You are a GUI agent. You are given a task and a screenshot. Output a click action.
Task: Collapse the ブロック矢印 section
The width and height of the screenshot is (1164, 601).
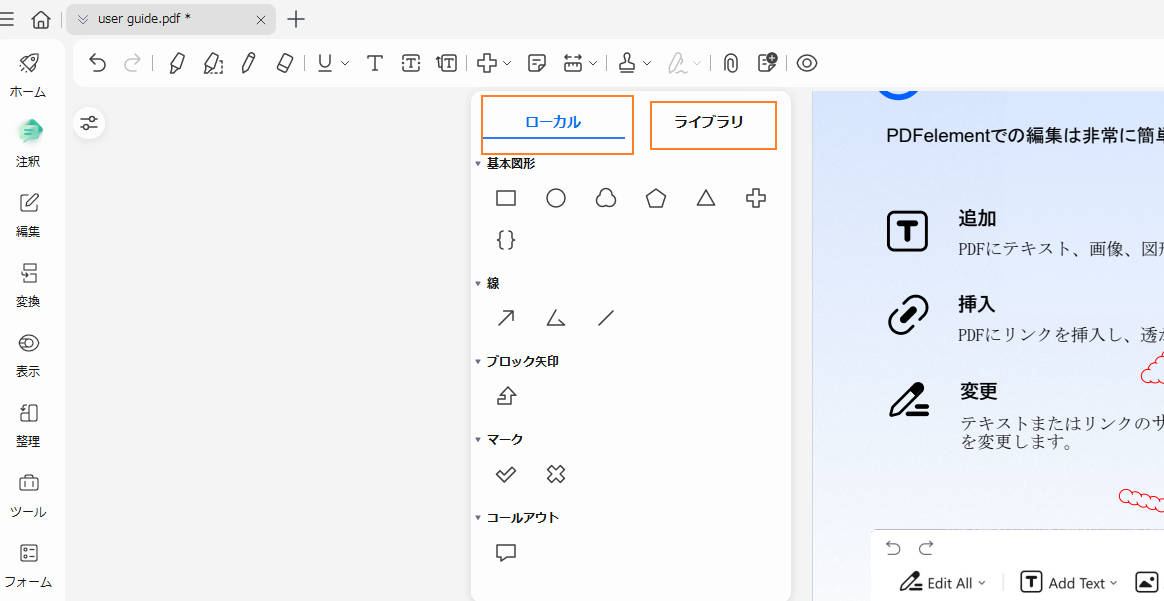coord(479,362)
